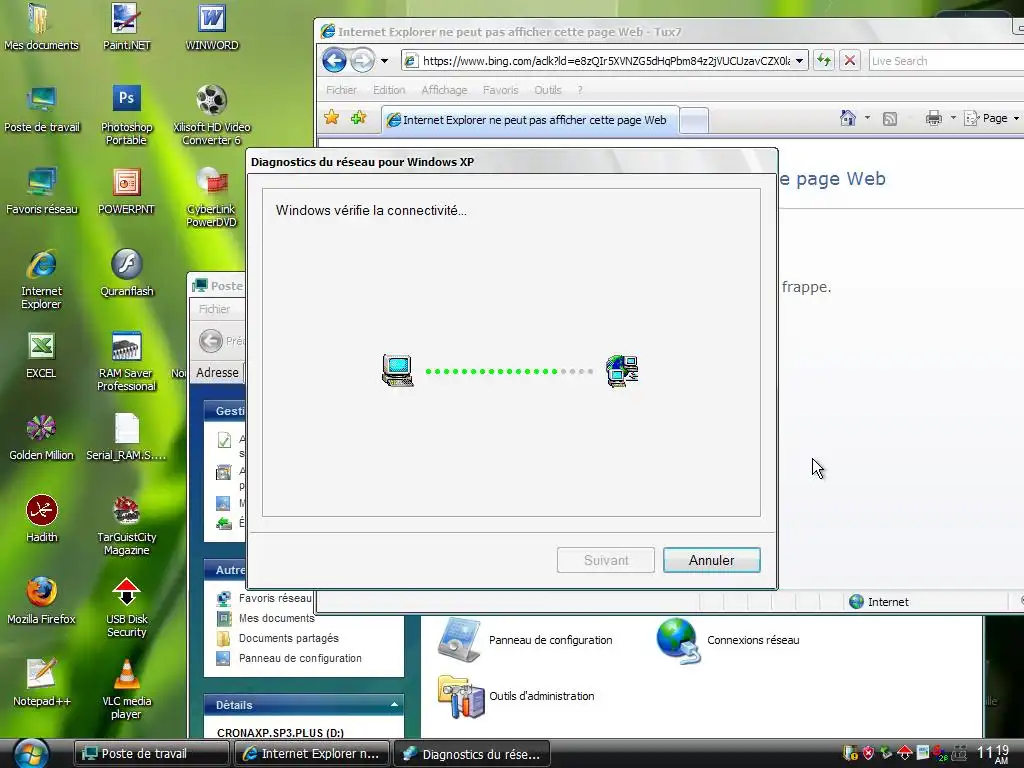Switch to Diagnostics du rése... taskbar button
Image resolution: width=1024 pixels, height=768 pixels.
(x=472, y=754)
